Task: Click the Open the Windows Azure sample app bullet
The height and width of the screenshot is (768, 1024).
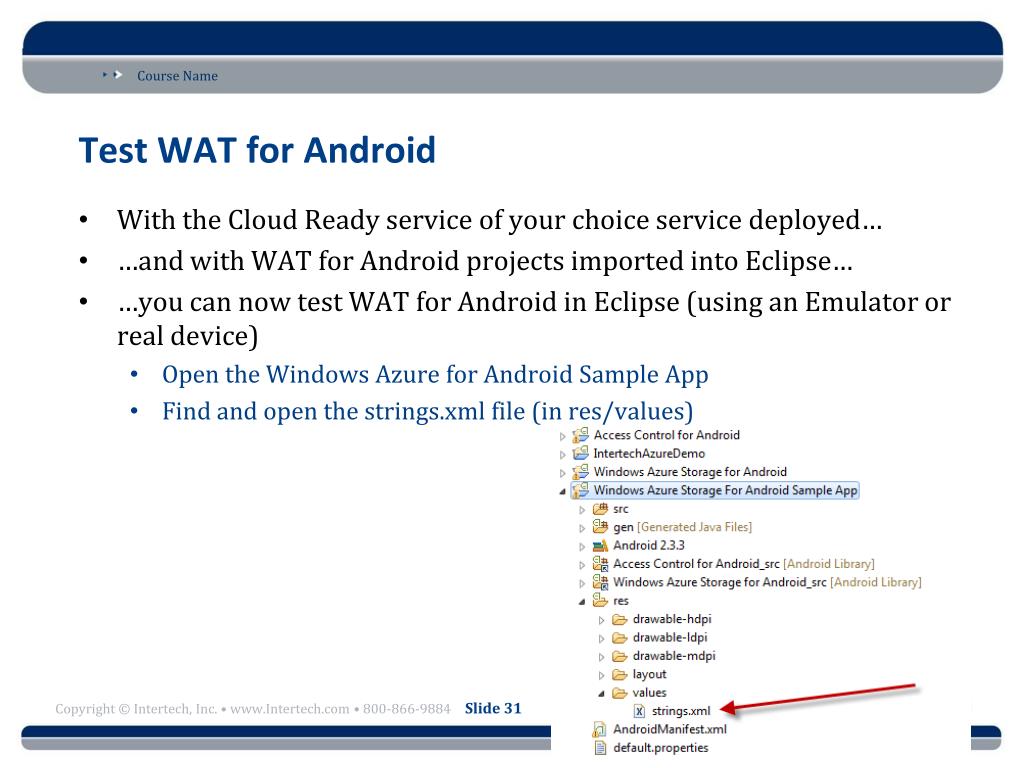Action: (435, 375)
